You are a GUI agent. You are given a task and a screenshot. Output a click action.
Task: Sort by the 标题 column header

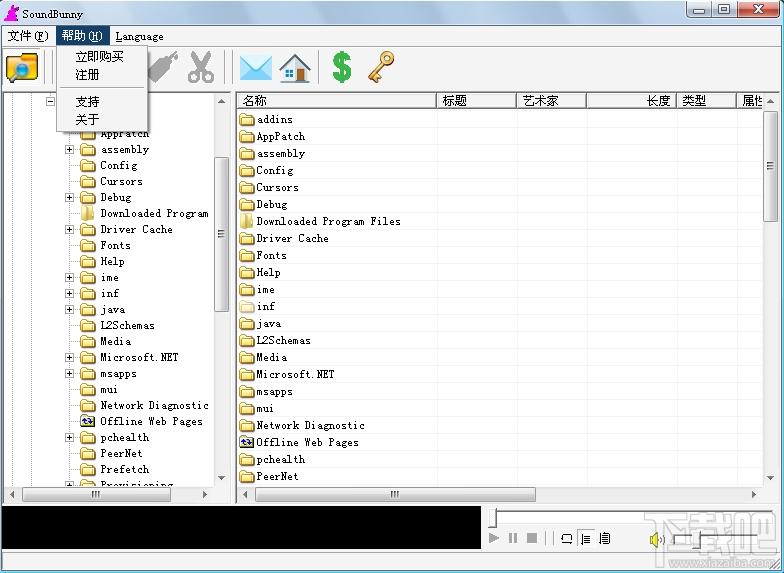pos(476,100)
